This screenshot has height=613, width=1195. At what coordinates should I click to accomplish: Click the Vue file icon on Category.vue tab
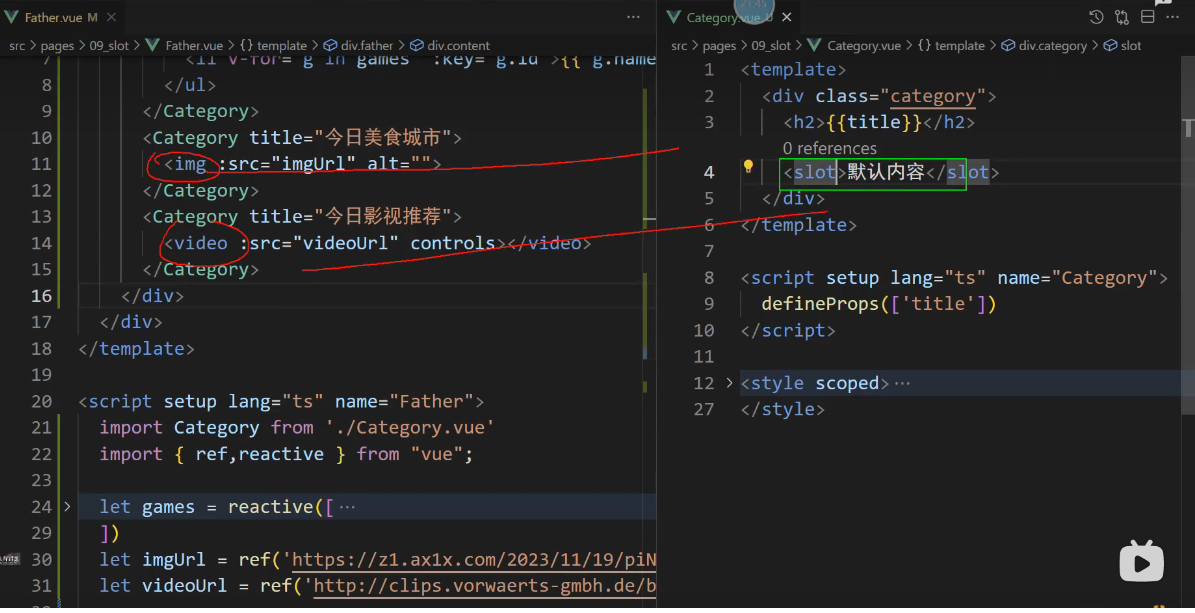pyautogui.click(x=673, y=17)
